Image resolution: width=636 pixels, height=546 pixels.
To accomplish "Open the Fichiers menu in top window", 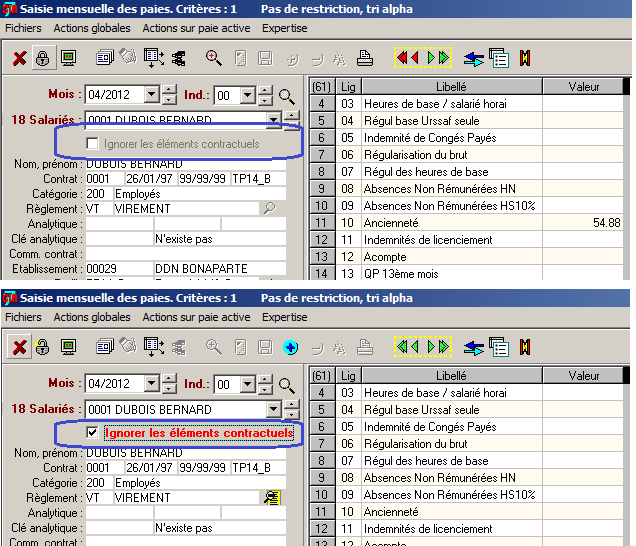I will coord(24,28).
